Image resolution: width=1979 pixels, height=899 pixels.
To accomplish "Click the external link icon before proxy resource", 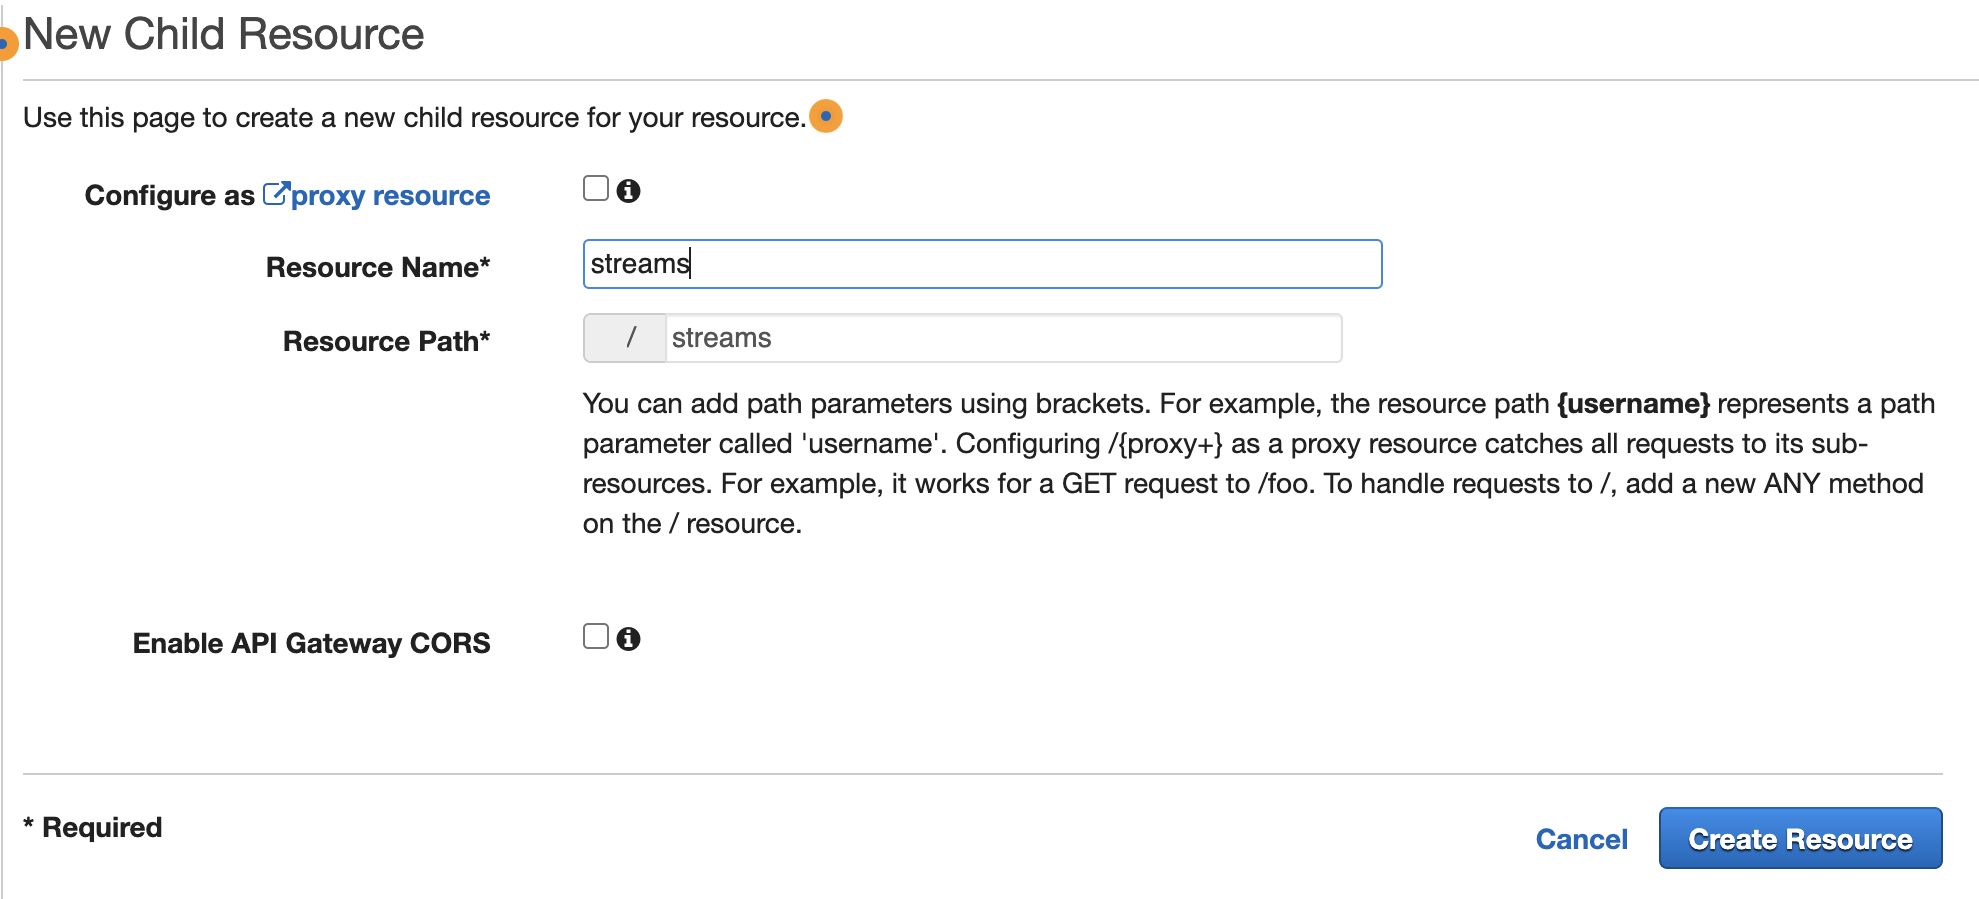I will coord(276,193).
